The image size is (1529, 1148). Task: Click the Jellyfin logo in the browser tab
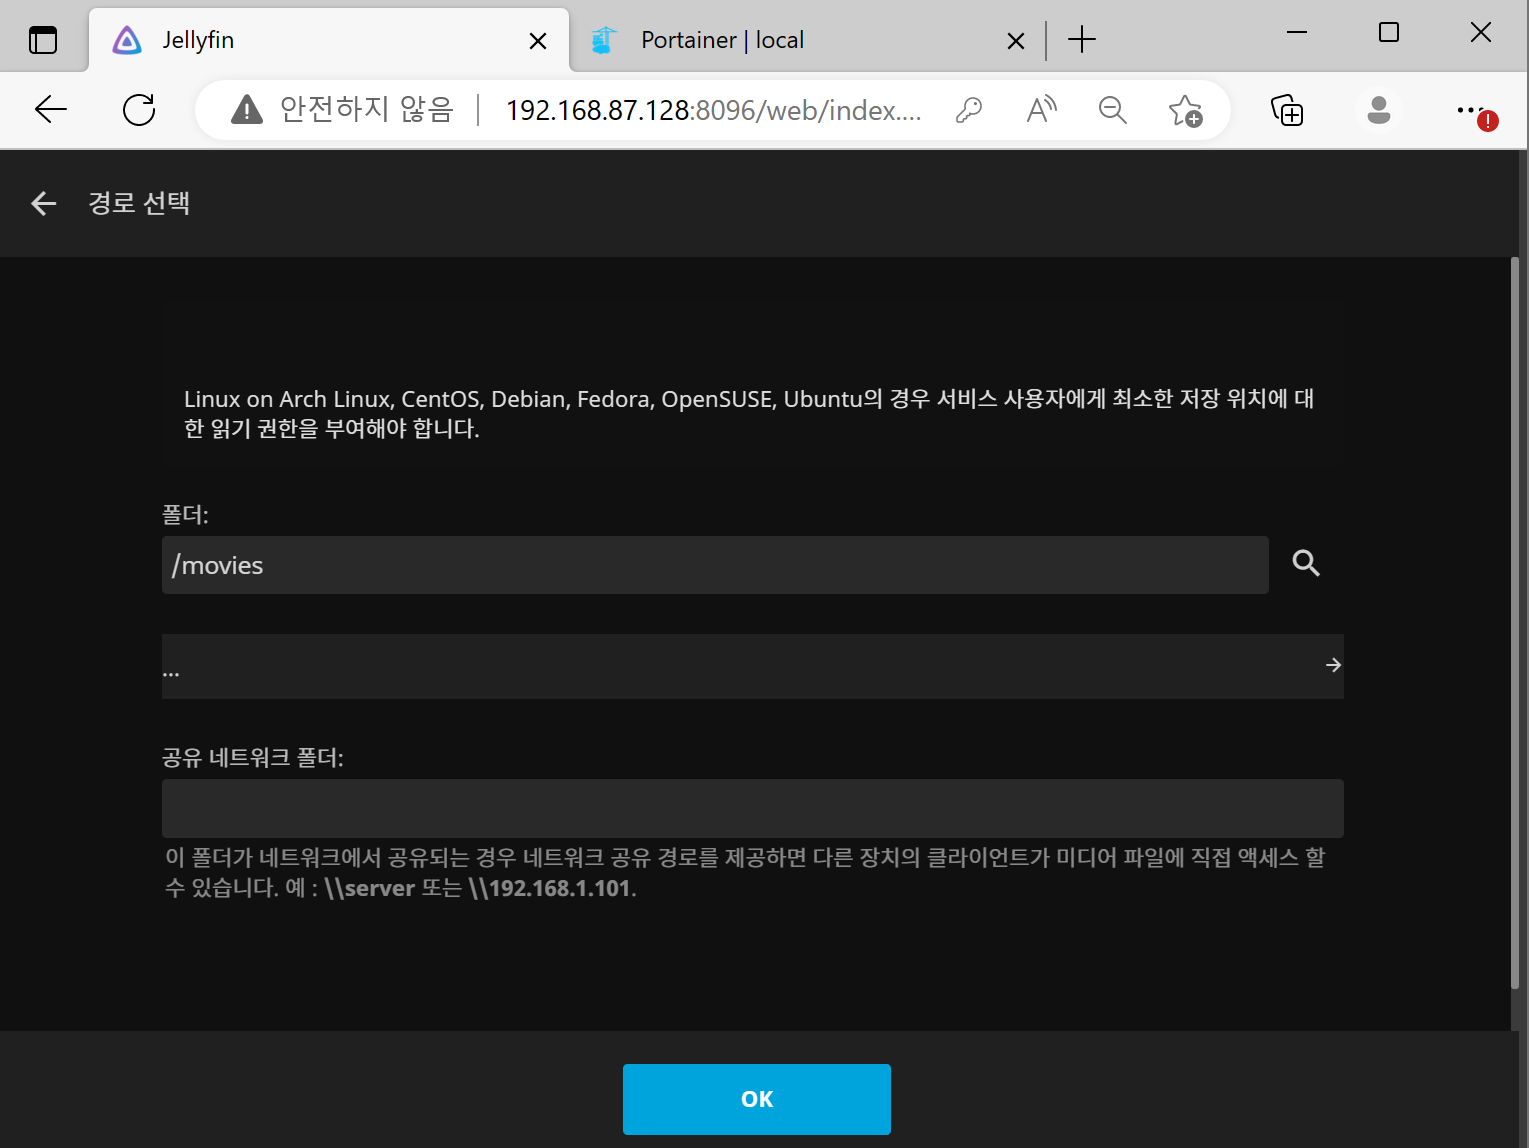[126, 39]
